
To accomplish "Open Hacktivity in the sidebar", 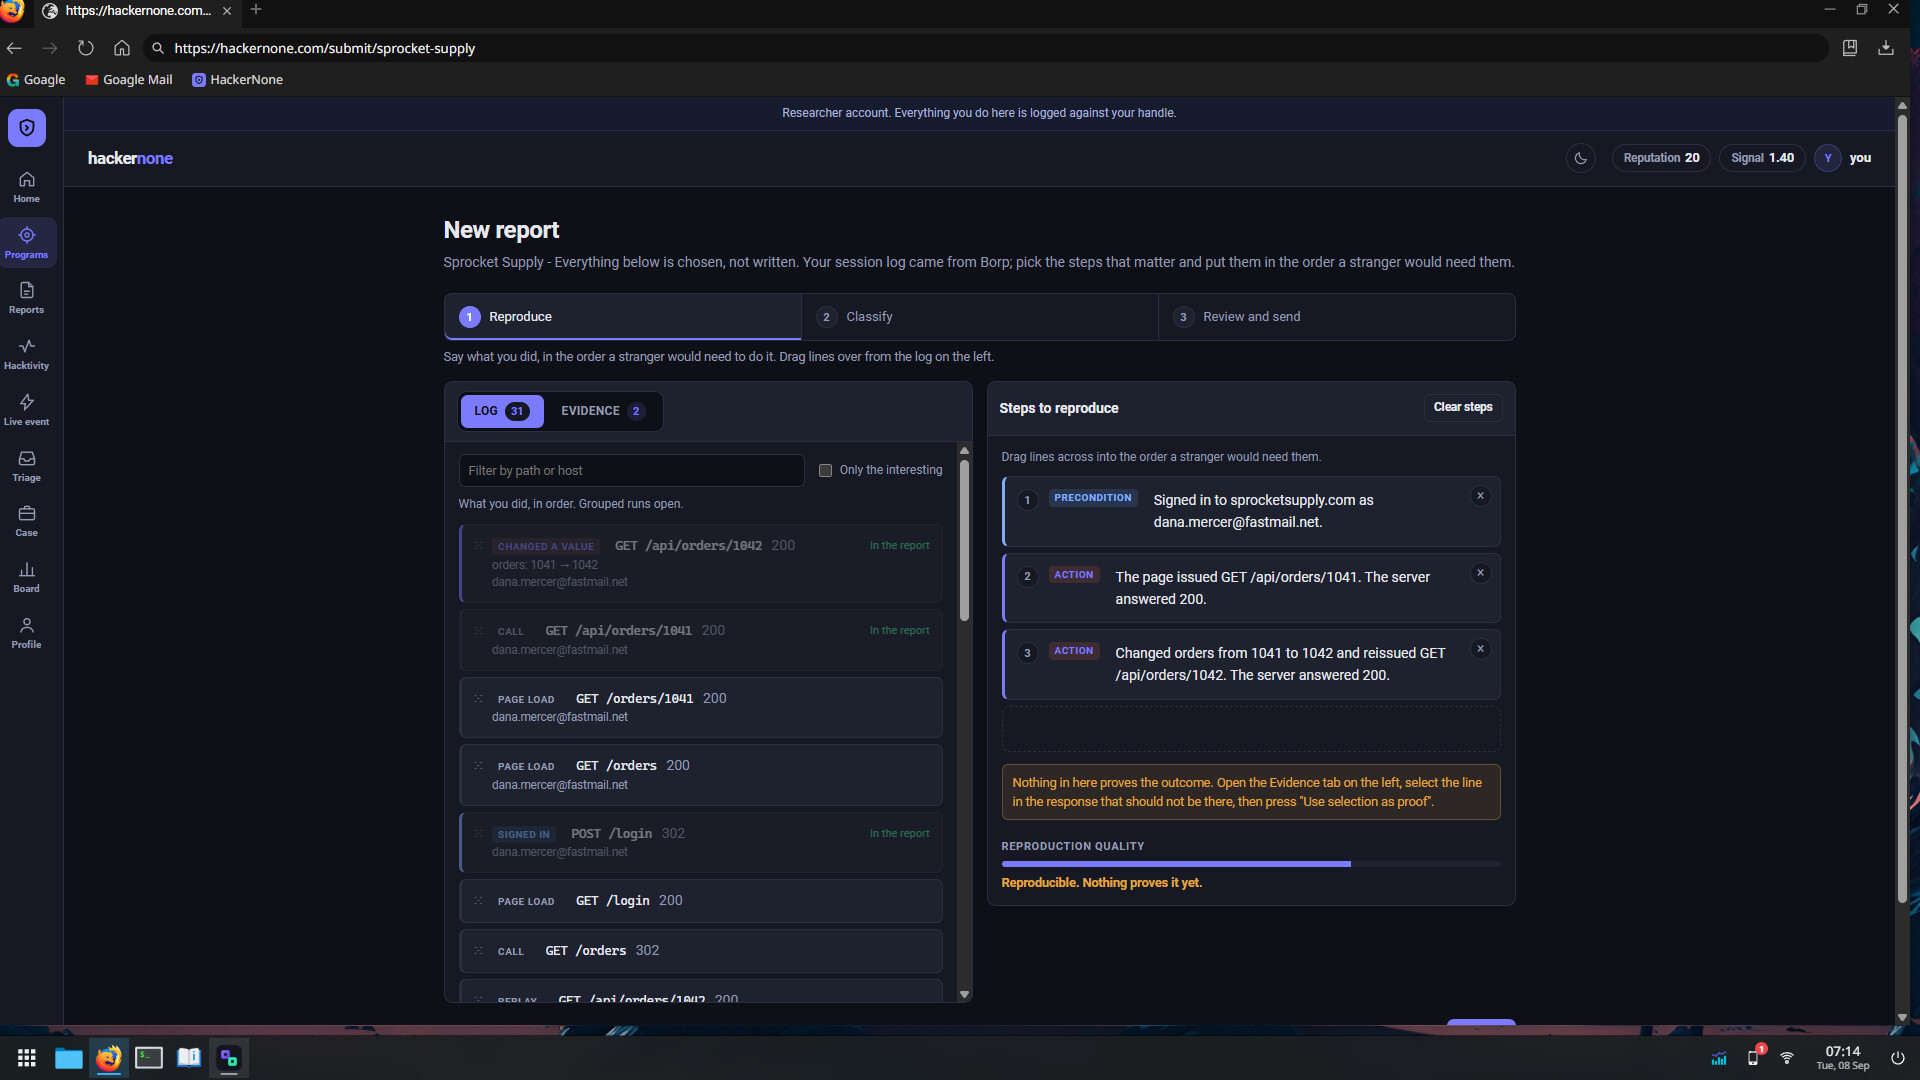I will point(27,354).
